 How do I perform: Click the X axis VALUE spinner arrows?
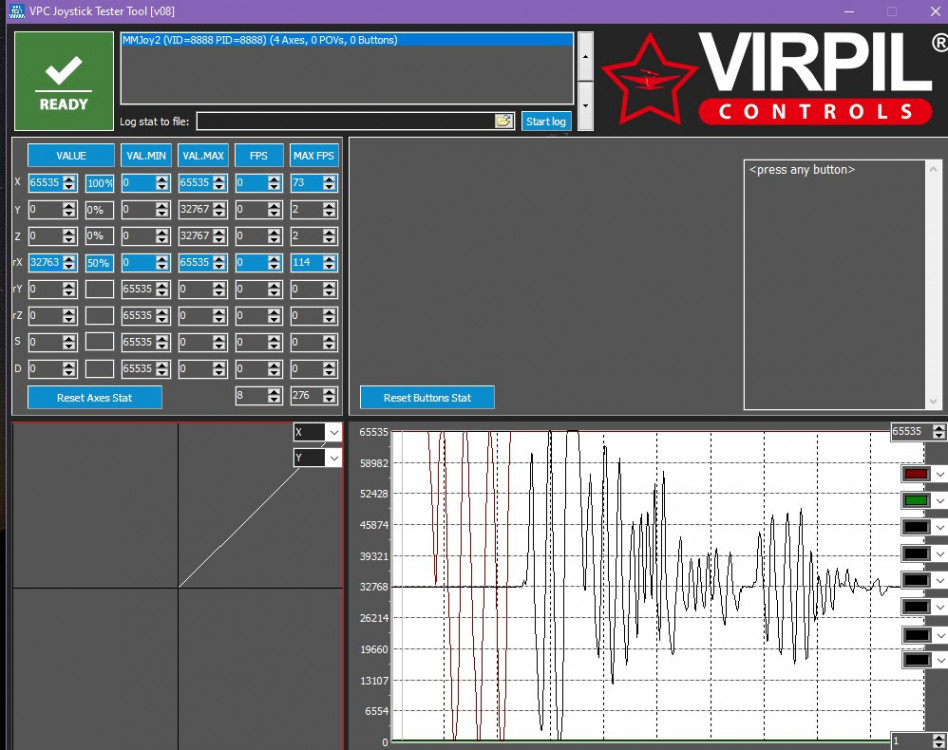coord(69,183)
